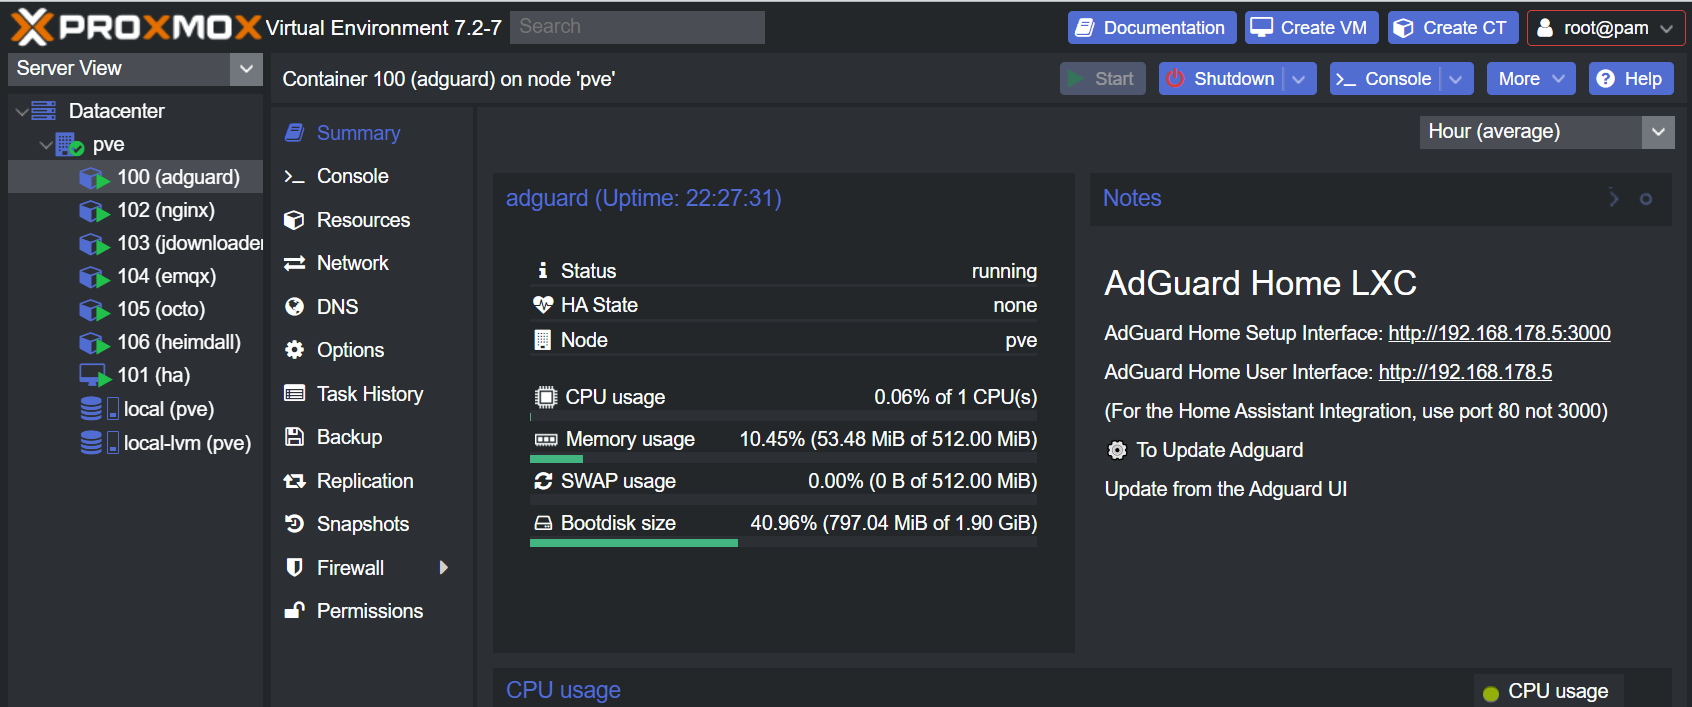This screenshot has height=707, width=1692.
Task: Click the Proxmox logo
Action: pyautogui.click(x=136, y=27)
